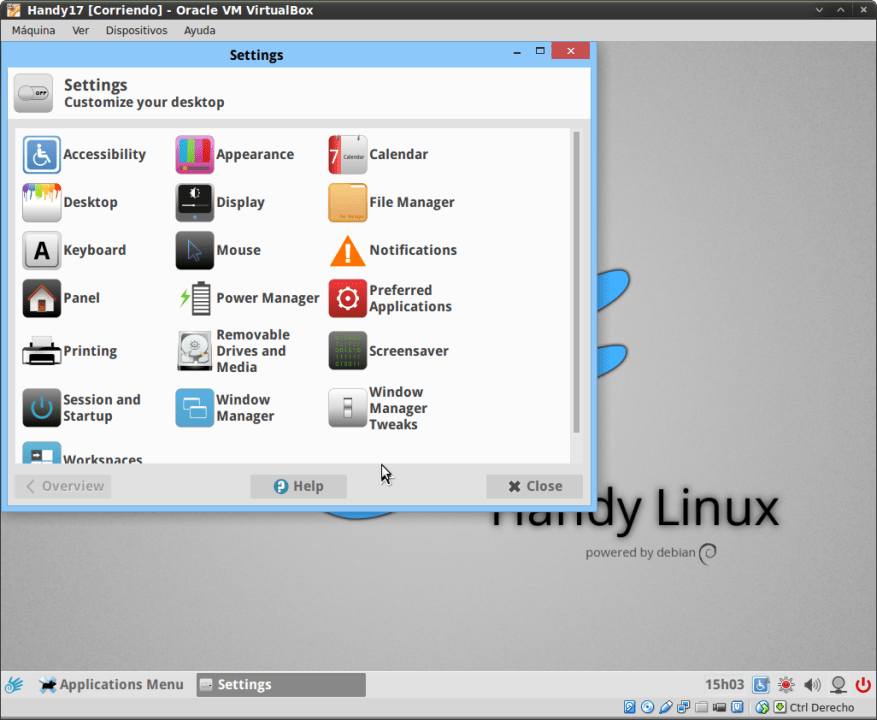The width and height of the screenshot is (877, 720).
Task: Open the Dispositivos menu
Action: point(136,30)
